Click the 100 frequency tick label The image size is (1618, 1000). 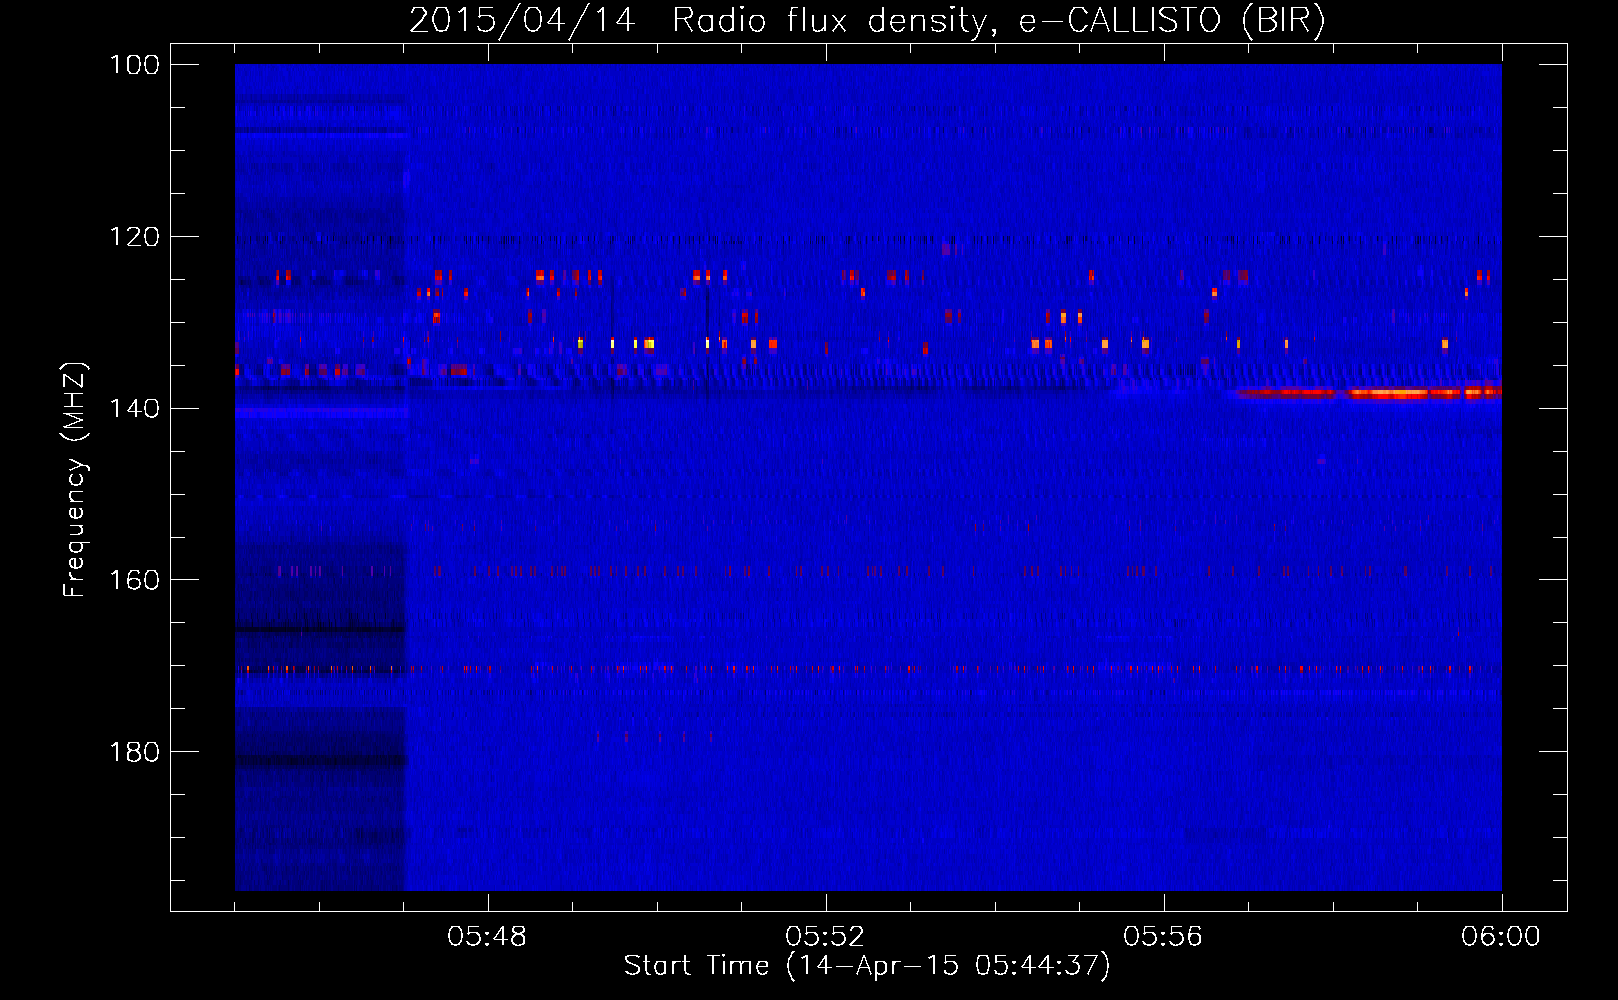pyautogui.click(x=135, y=65)
